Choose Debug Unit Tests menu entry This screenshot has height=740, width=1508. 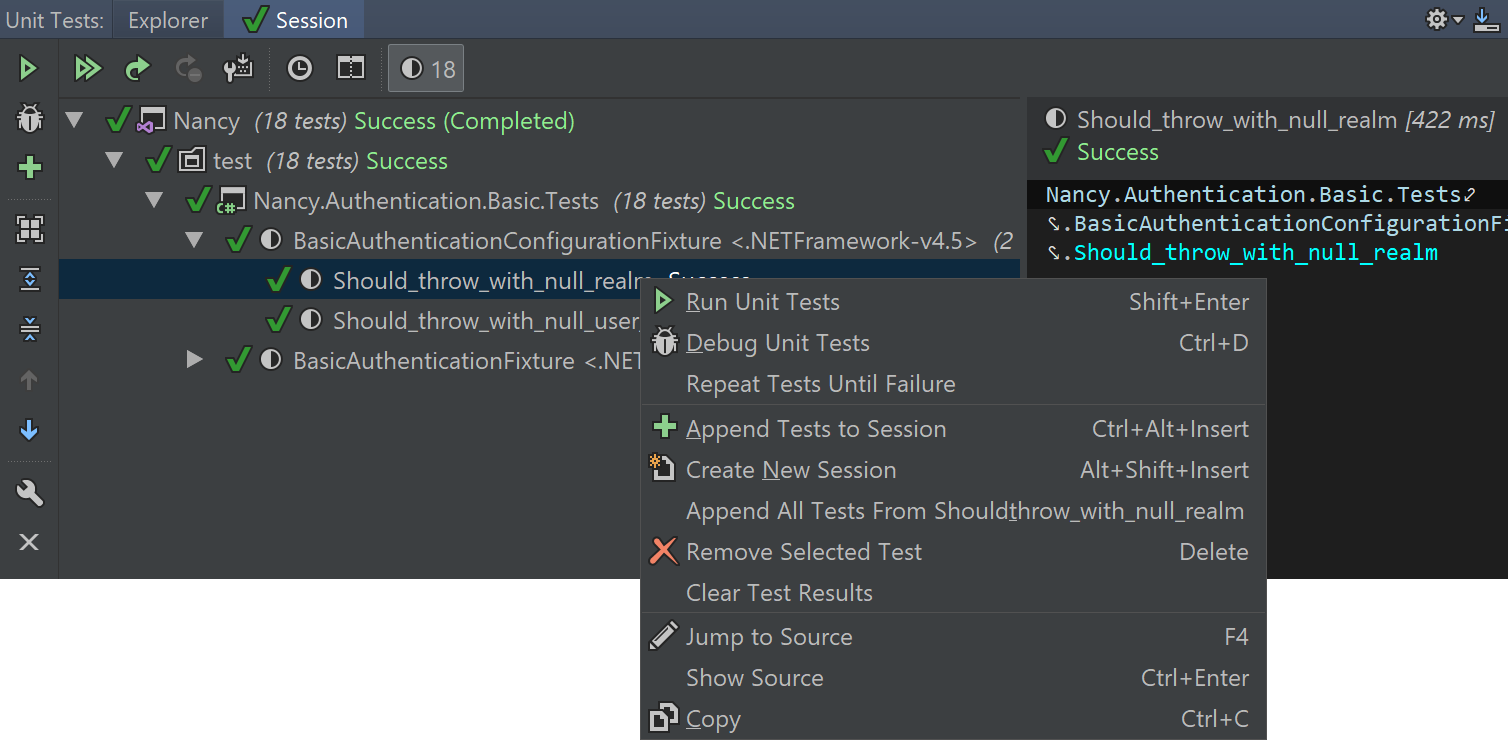pos(953,343)
